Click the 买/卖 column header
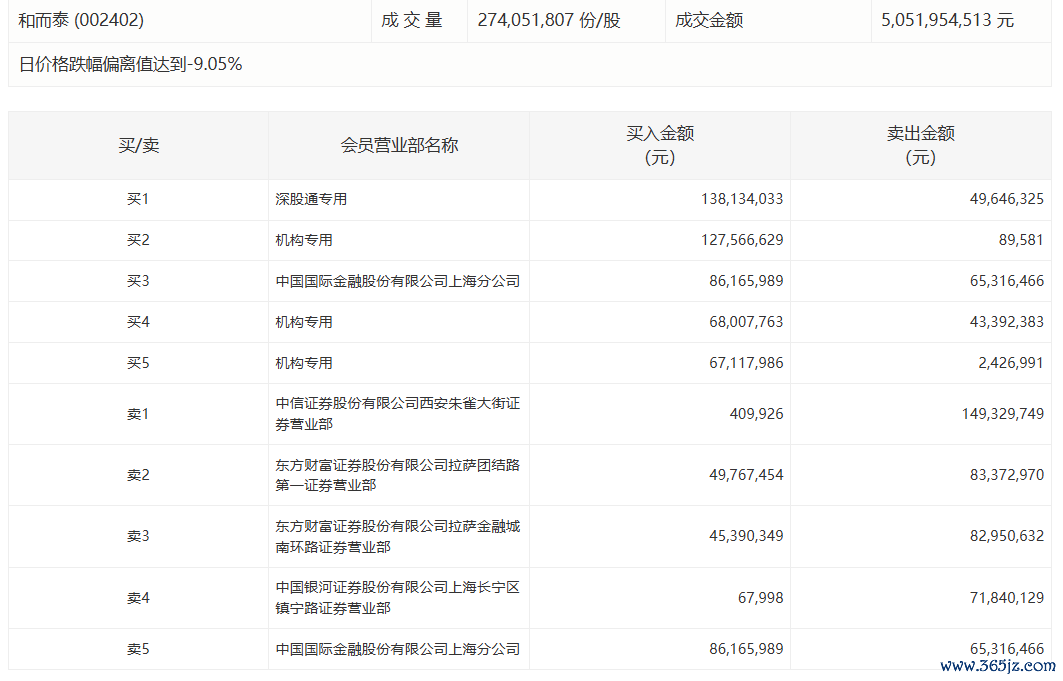 [138, 145]
